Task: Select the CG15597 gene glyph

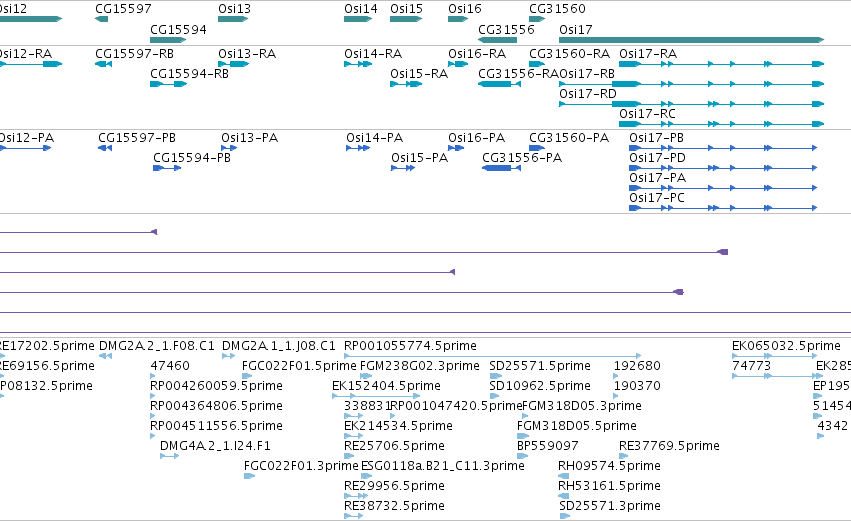Action: click(101, 19)
